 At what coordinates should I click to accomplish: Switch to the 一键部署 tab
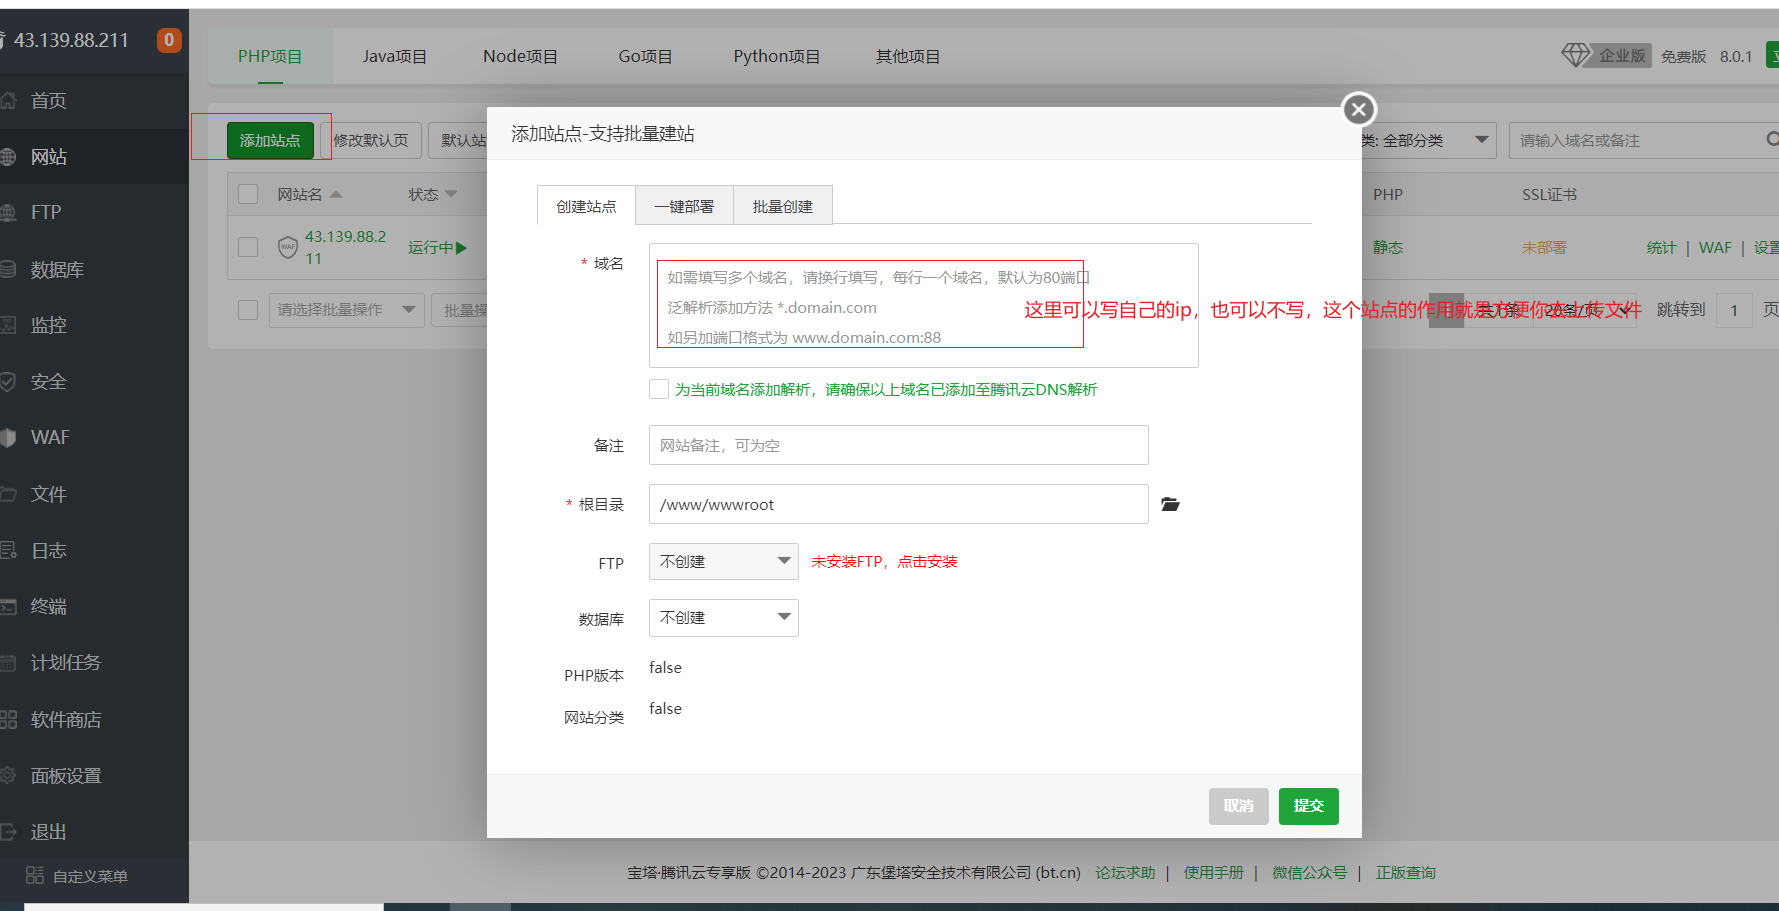click(x=684, y=207)
